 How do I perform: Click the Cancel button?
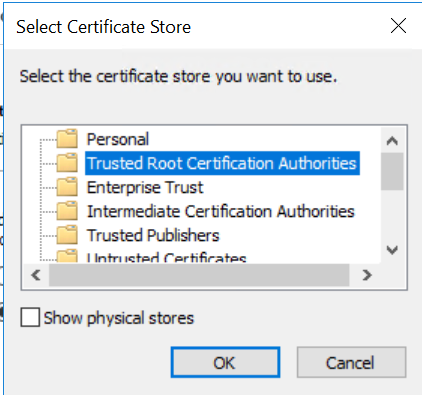[351, 362]
